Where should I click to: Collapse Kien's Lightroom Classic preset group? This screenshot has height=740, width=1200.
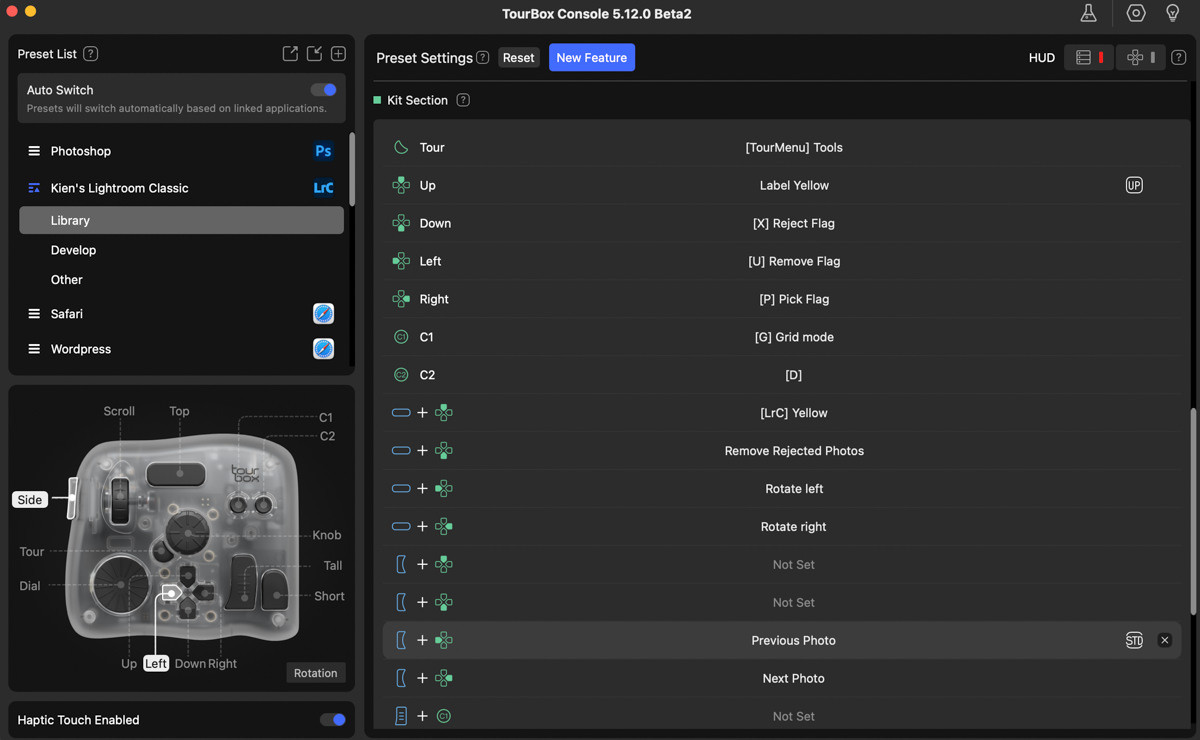pyautogui.click(x=34, y=188)
